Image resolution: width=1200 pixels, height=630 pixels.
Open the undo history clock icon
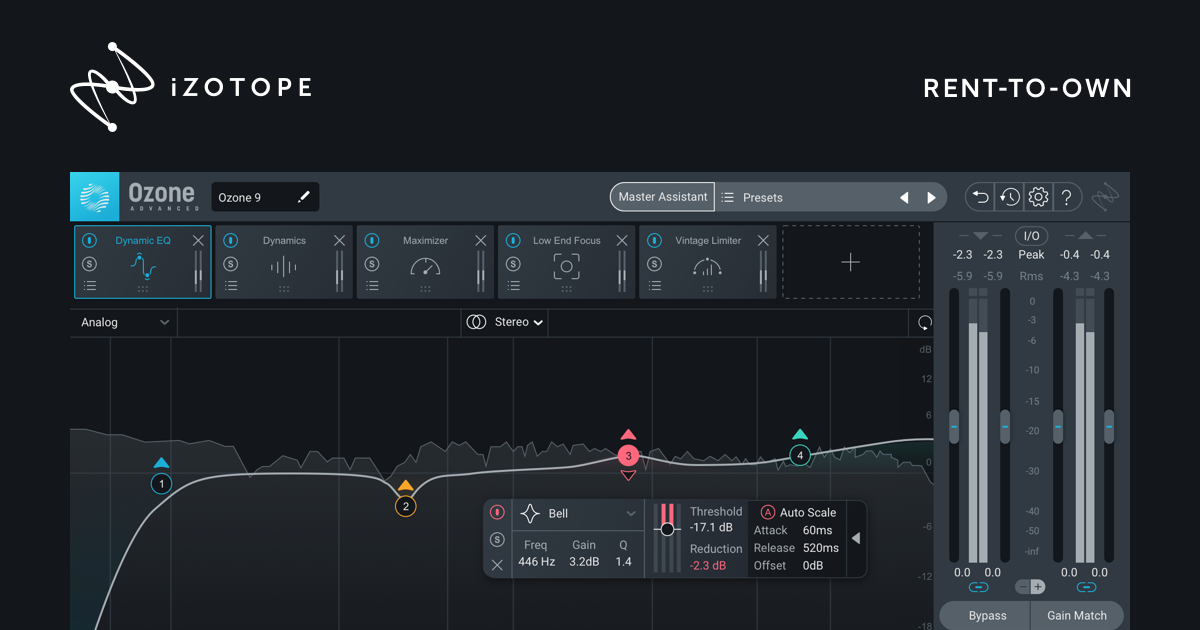(1009, 197)
